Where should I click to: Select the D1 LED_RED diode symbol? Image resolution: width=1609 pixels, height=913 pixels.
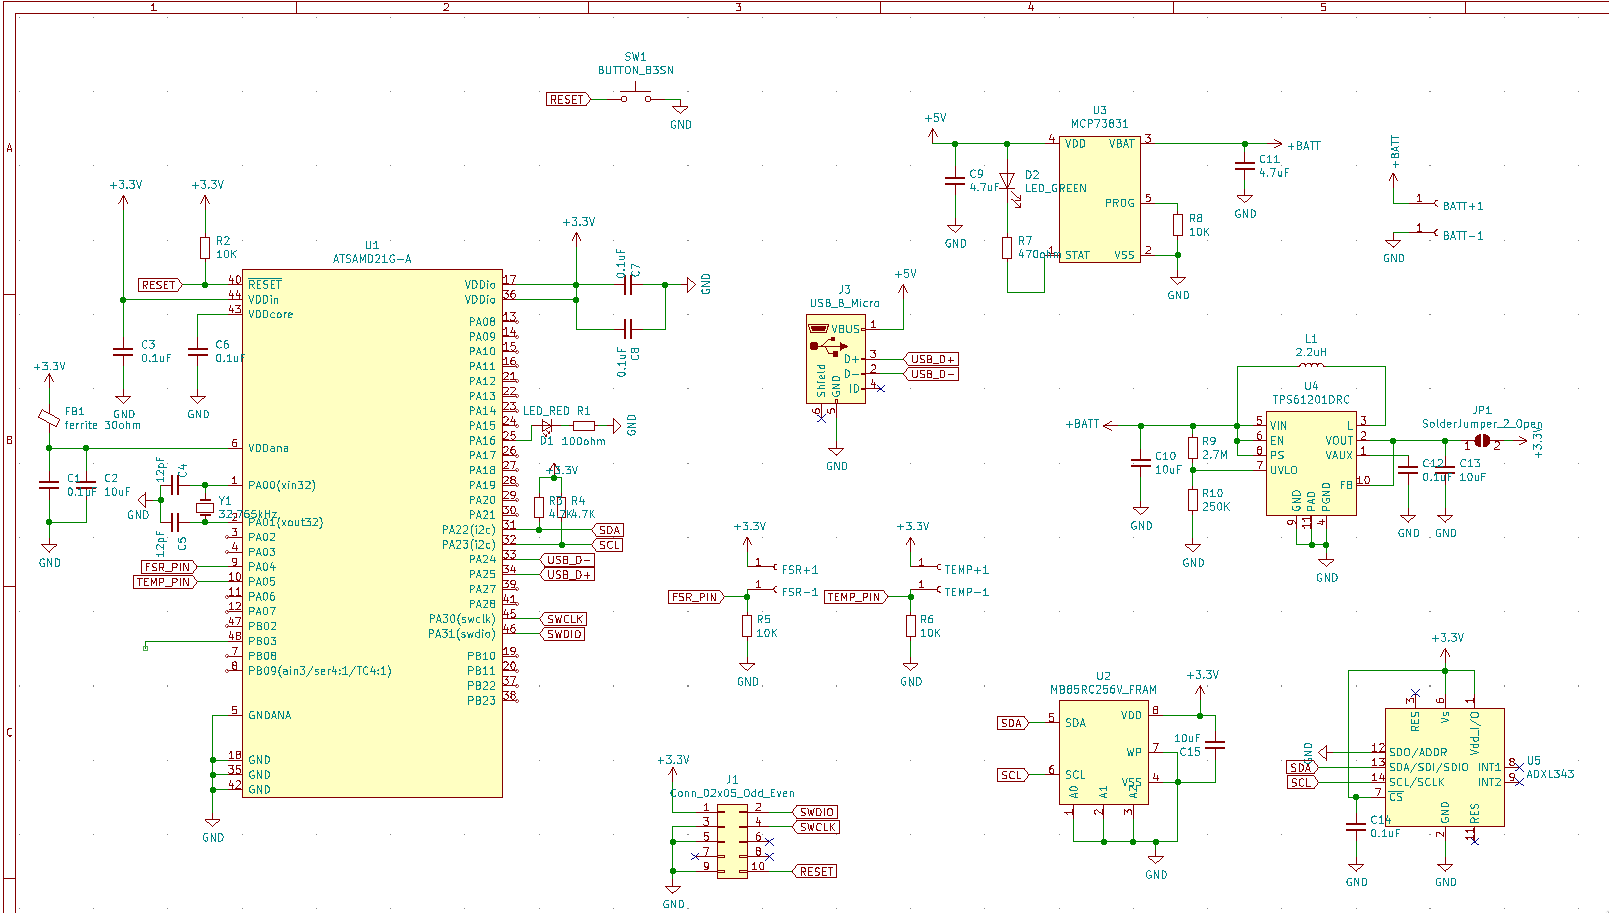click(546, 426)
